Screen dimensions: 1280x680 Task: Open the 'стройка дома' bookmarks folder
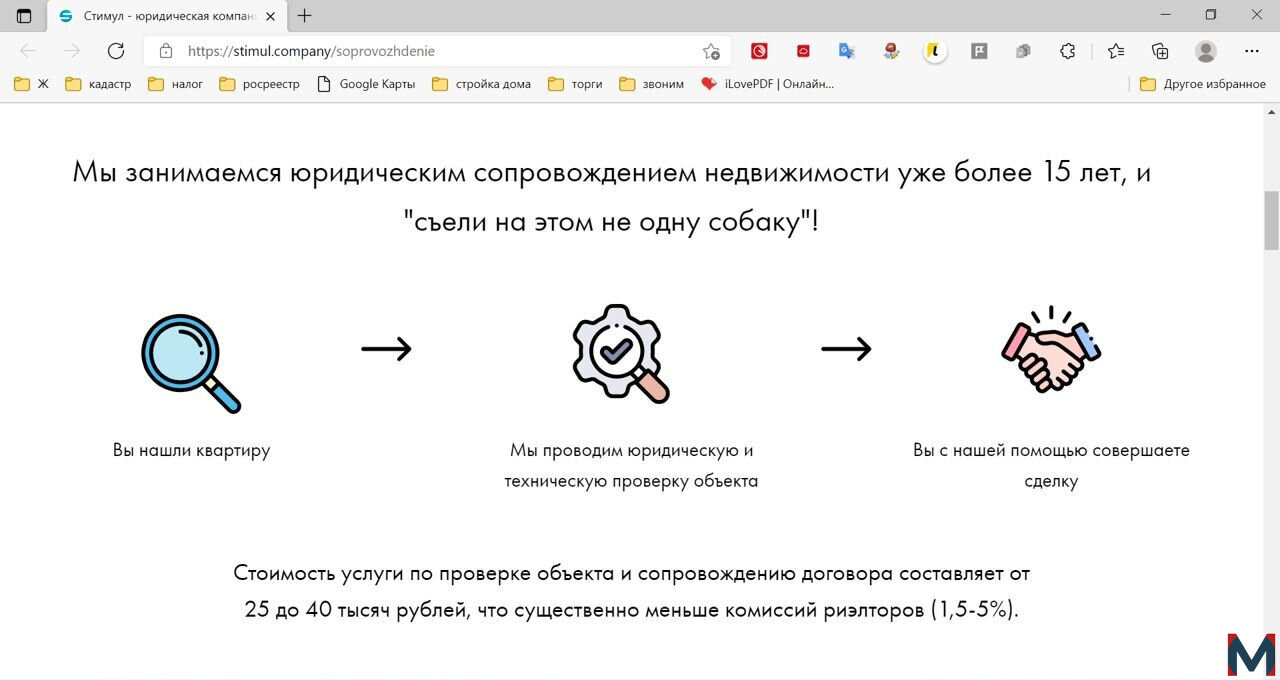pos(482,84)
